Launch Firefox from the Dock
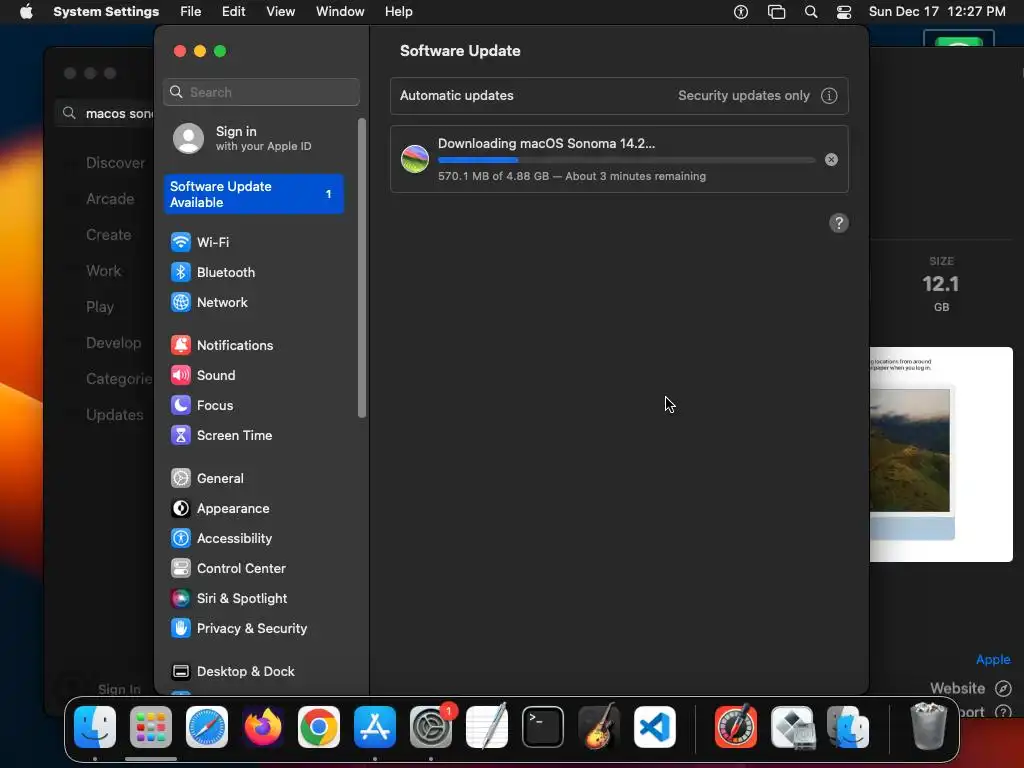Viewport: 1024px width, 768px height. click(263, 727)
